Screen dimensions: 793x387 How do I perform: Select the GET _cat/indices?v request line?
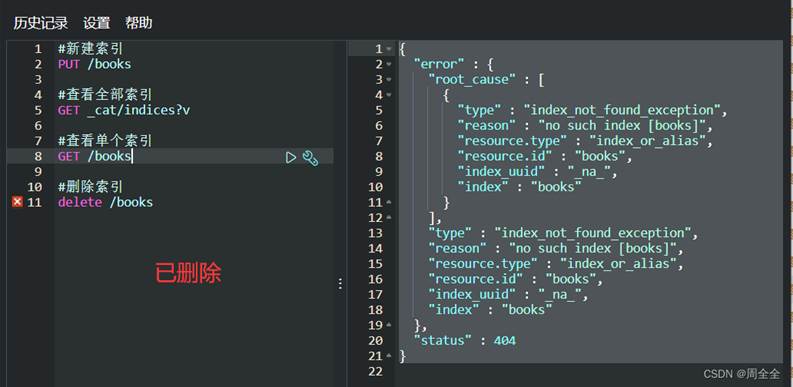[x=124, y=110]
